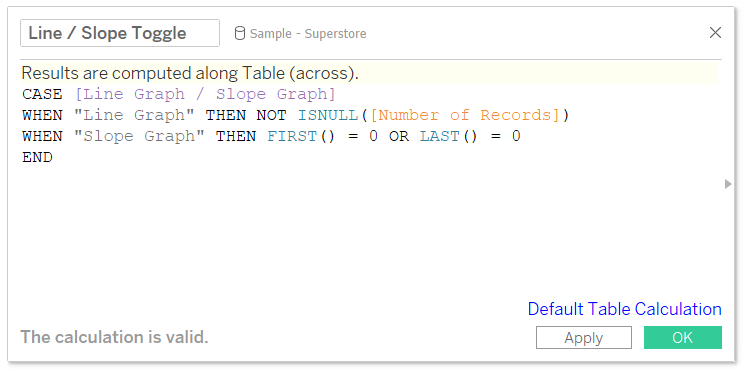
Task: Click the database icon beside Sample - Superstore
Action: [240, 33]
